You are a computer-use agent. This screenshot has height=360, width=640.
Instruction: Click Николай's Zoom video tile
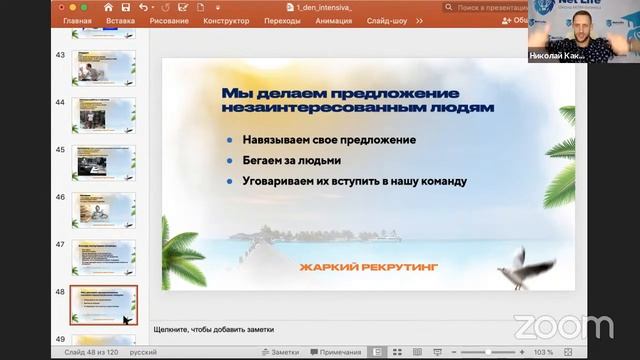[x=584, y=31]
